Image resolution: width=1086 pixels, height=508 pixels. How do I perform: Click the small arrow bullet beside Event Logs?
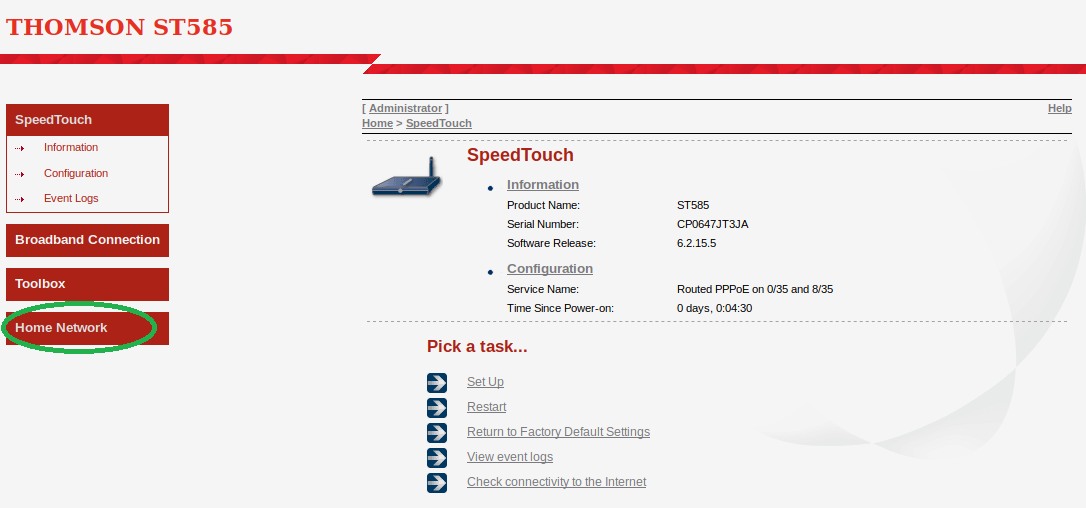point(19,199)
